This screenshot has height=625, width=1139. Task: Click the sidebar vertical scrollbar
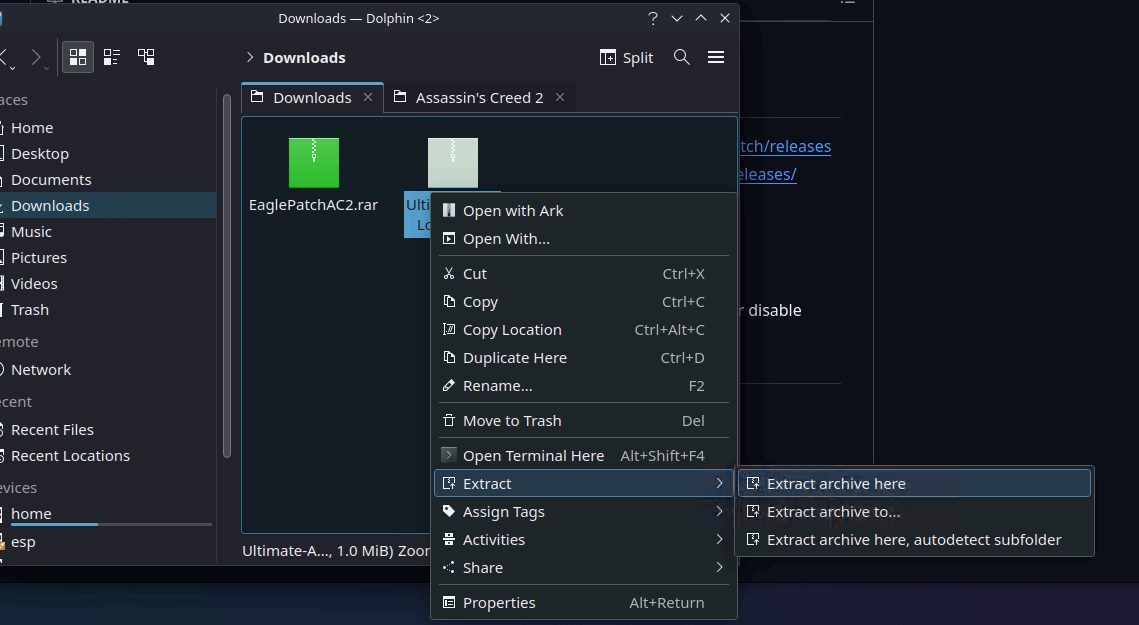coord(227,276)
